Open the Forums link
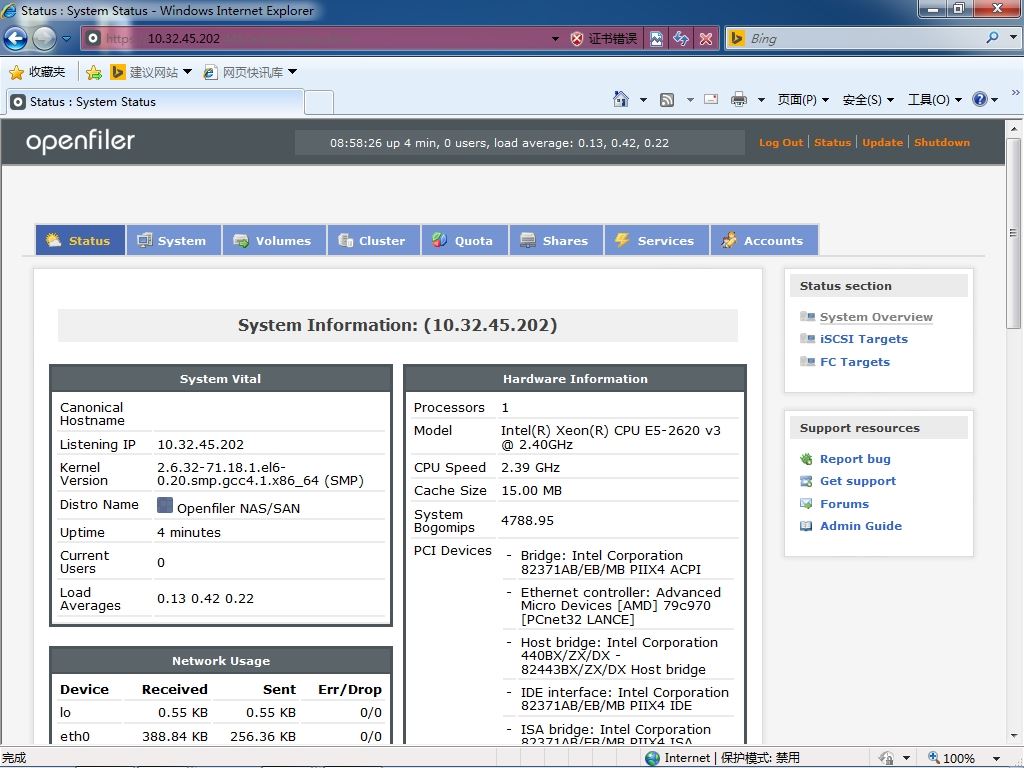 (x=844, y=504)
